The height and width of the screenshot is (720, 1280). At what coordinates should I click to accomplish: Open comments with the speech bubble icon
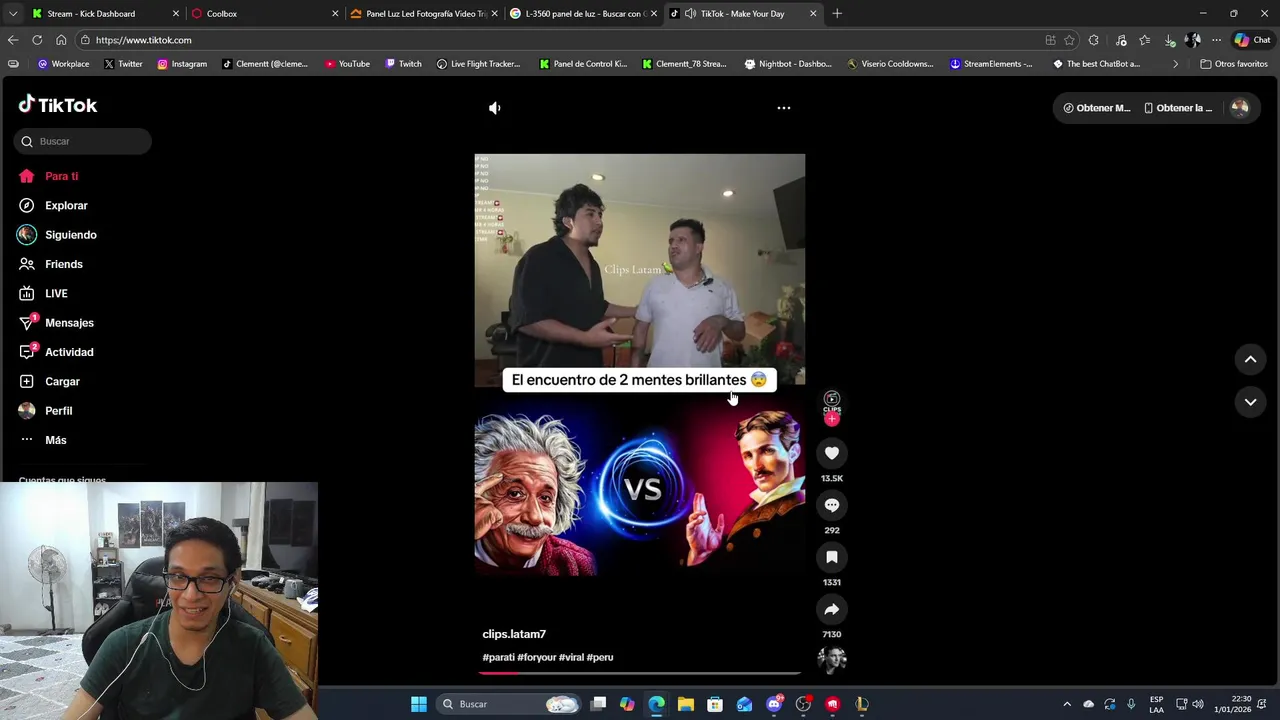pos(832,505)
